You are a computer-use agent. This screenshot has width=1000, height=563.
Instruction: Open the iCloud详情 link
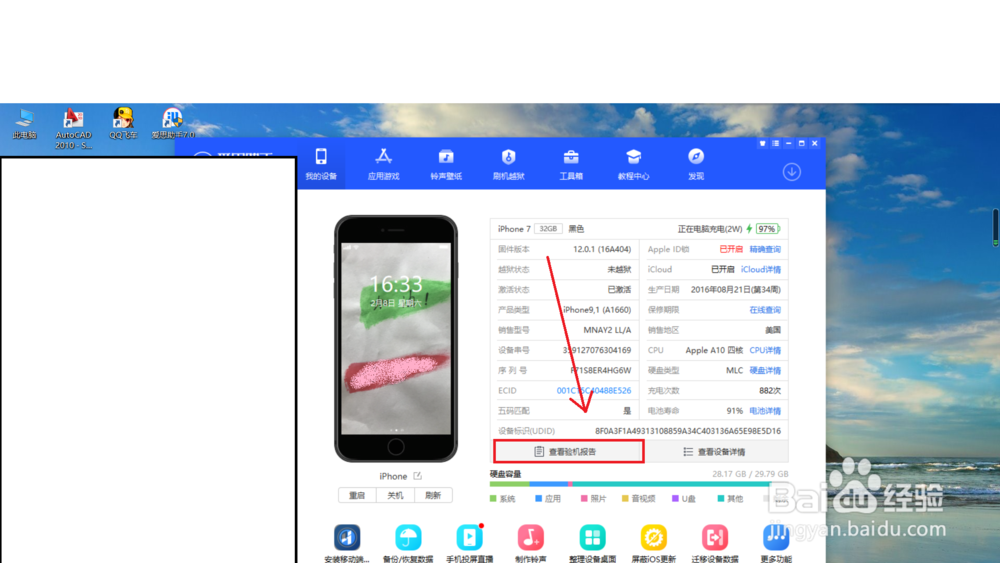coord(761,270)
